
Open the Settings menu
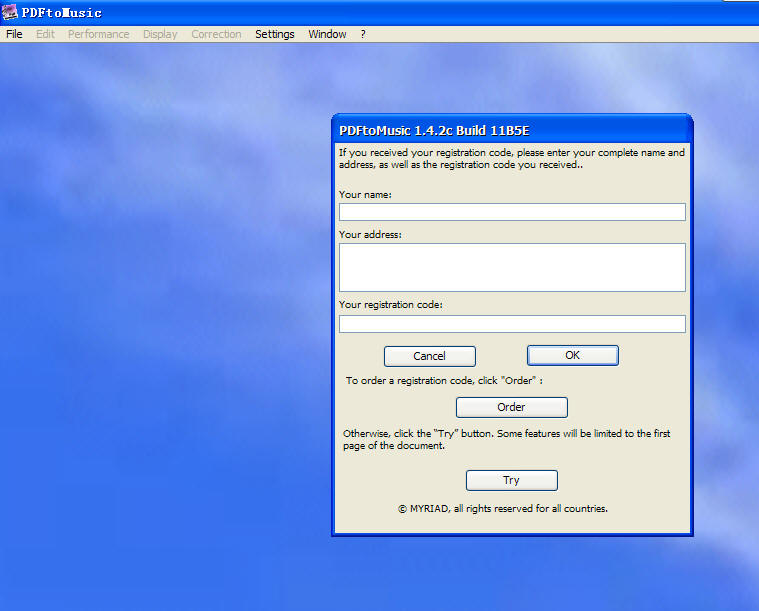(274, 34)
